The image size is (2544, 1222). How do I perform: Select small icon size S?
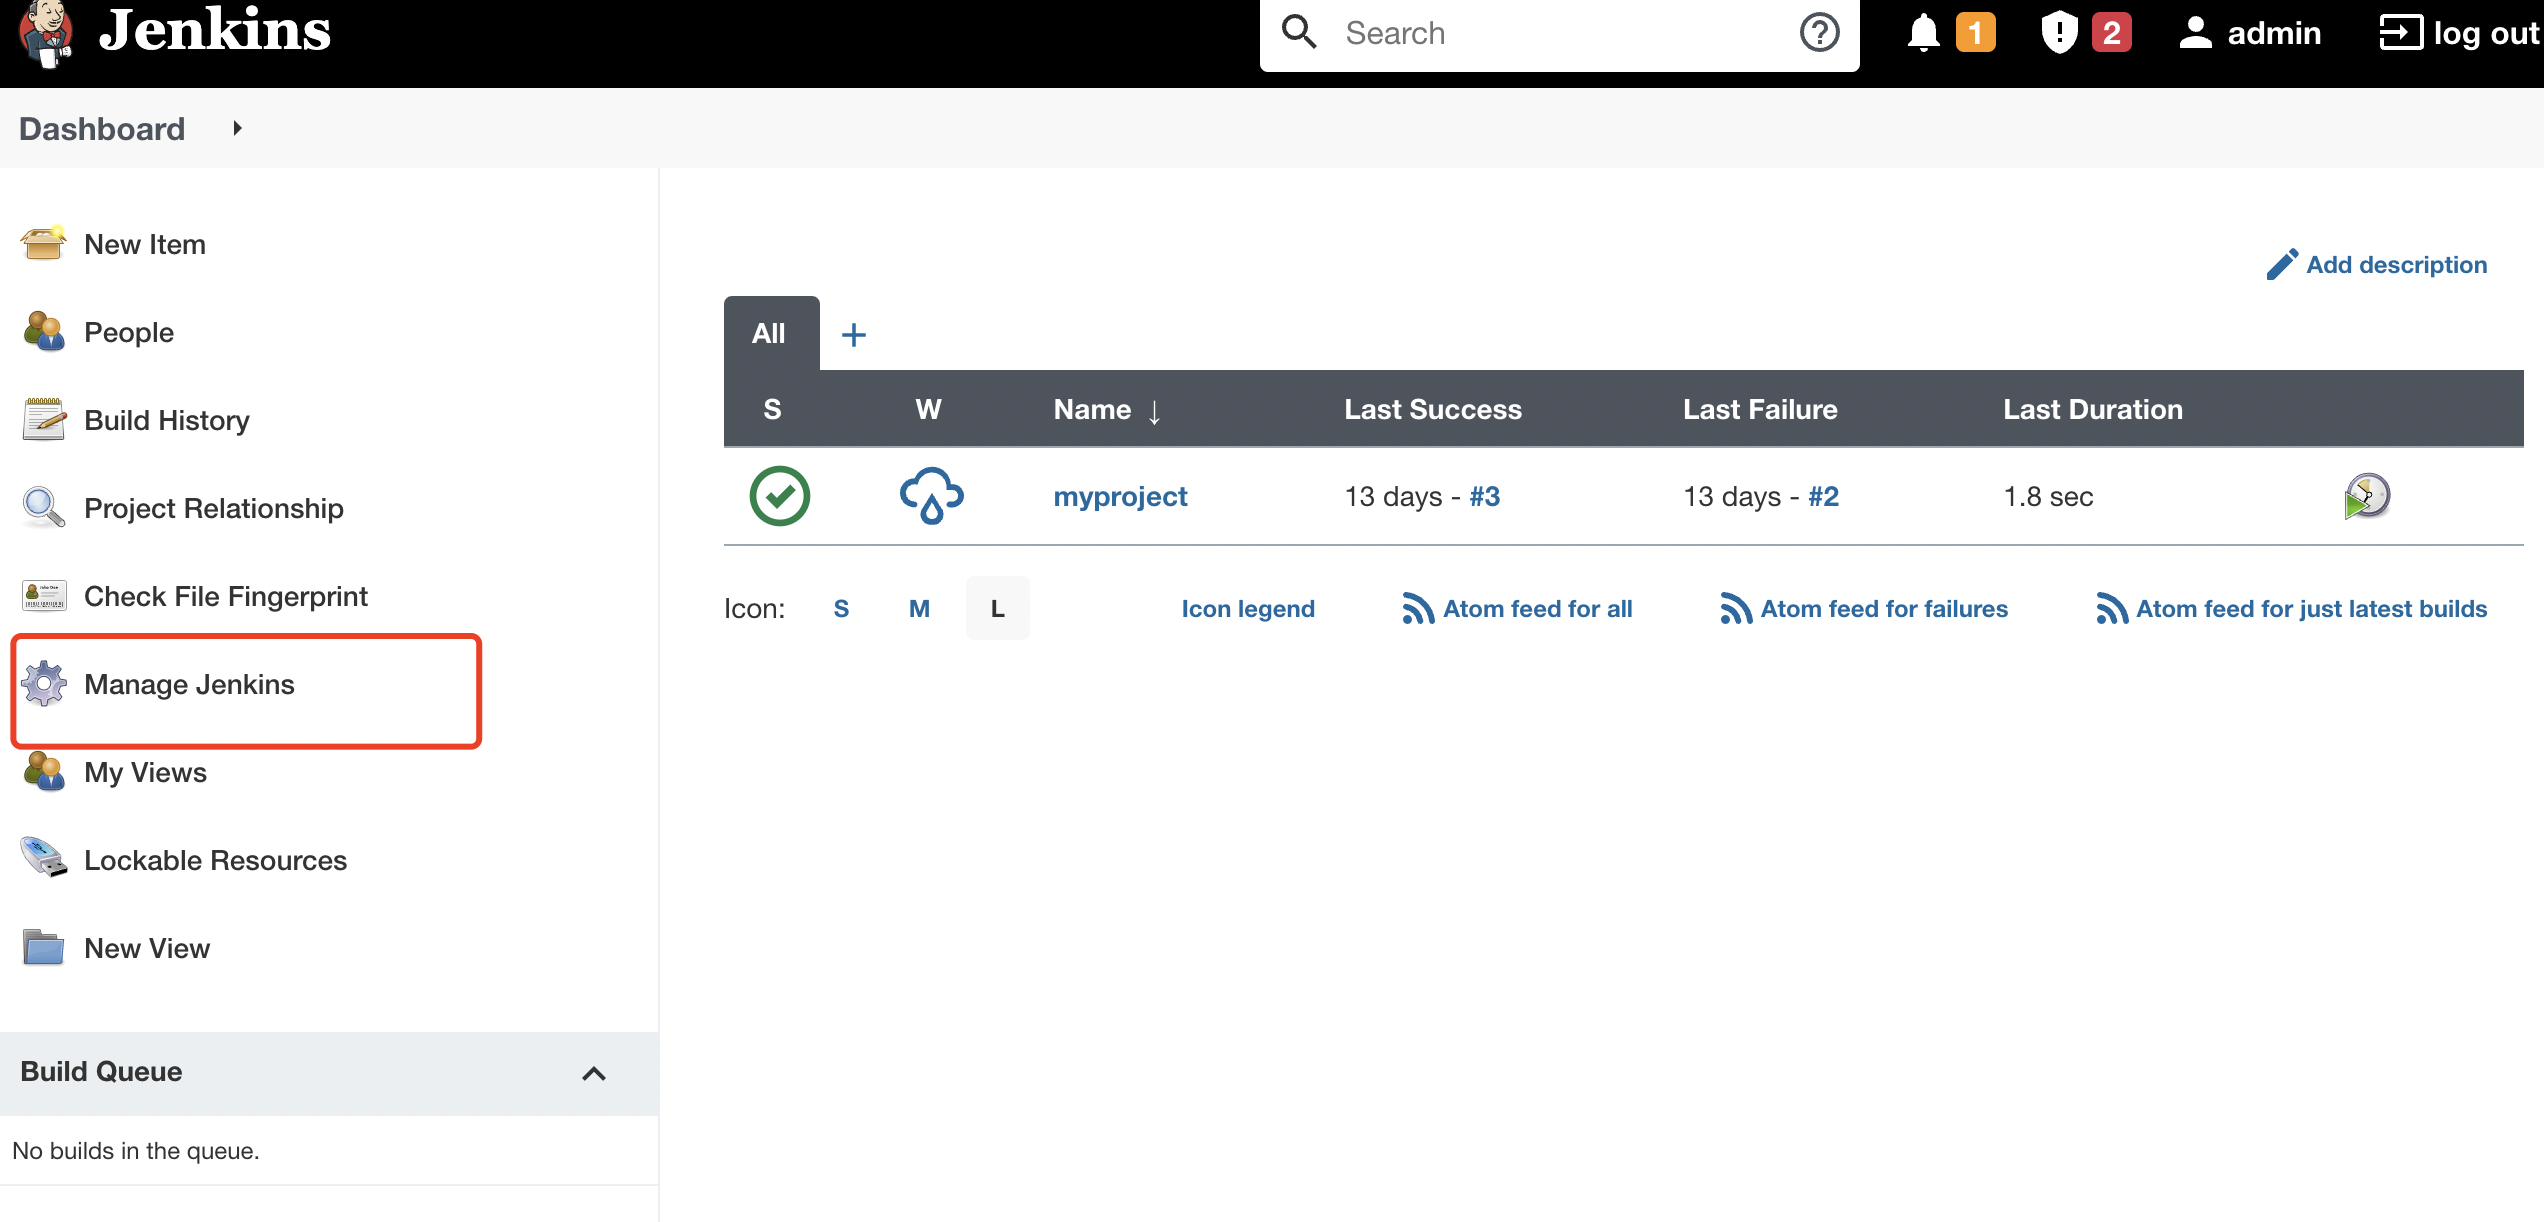click(841, 609)
